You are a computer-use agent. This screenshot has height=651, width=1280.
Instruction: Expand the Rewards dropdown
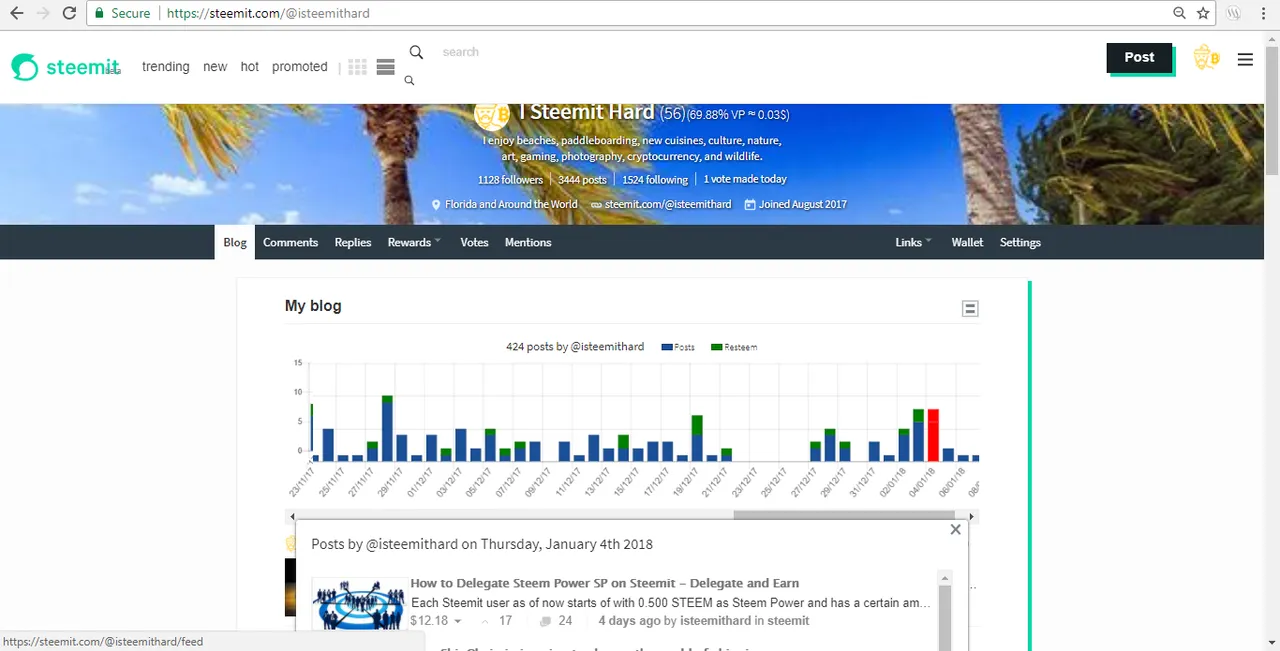pos(414,242)
